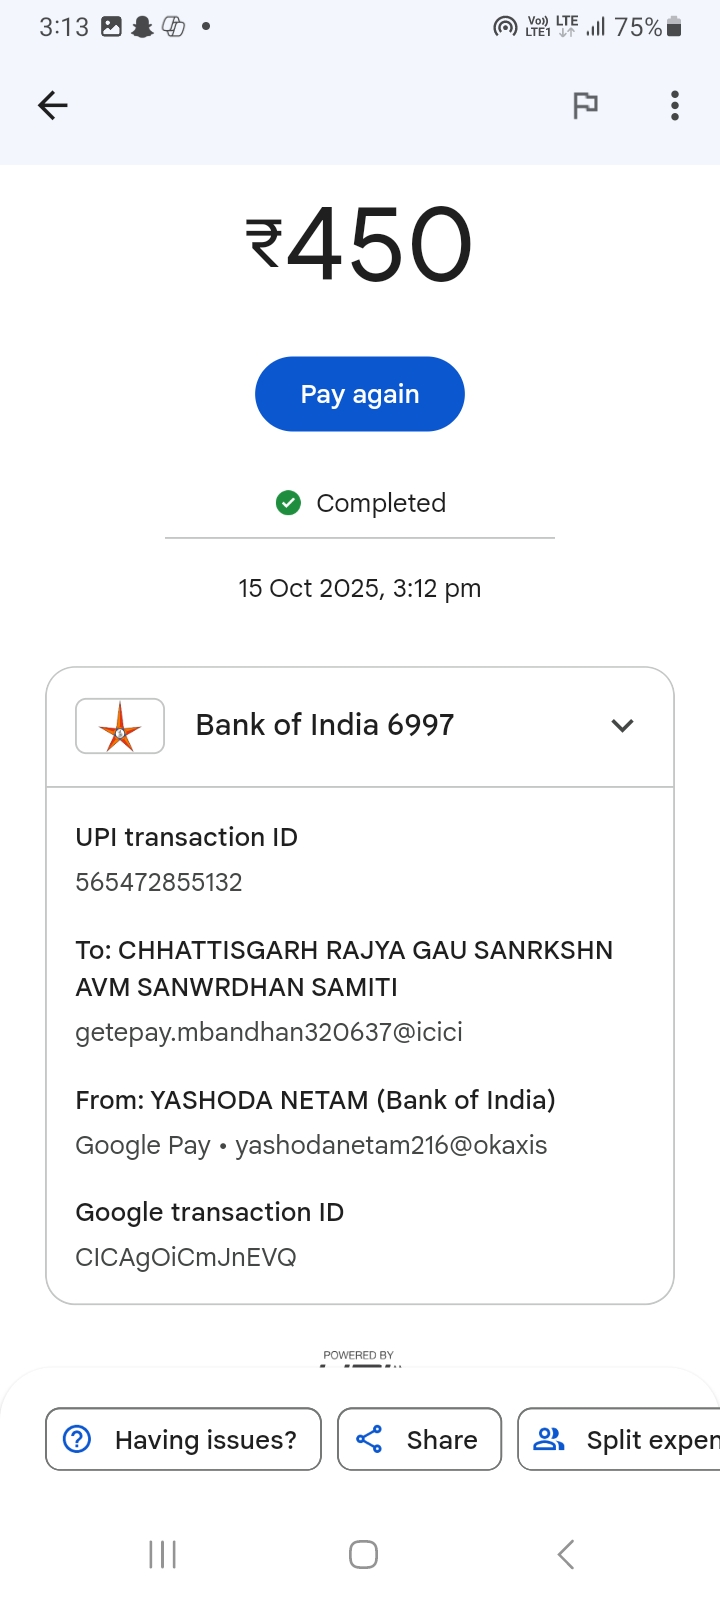720x1600 pixels.
Task: Expand the Bank of India chevron
Action: pyautogui.click(x=622, y=726)
